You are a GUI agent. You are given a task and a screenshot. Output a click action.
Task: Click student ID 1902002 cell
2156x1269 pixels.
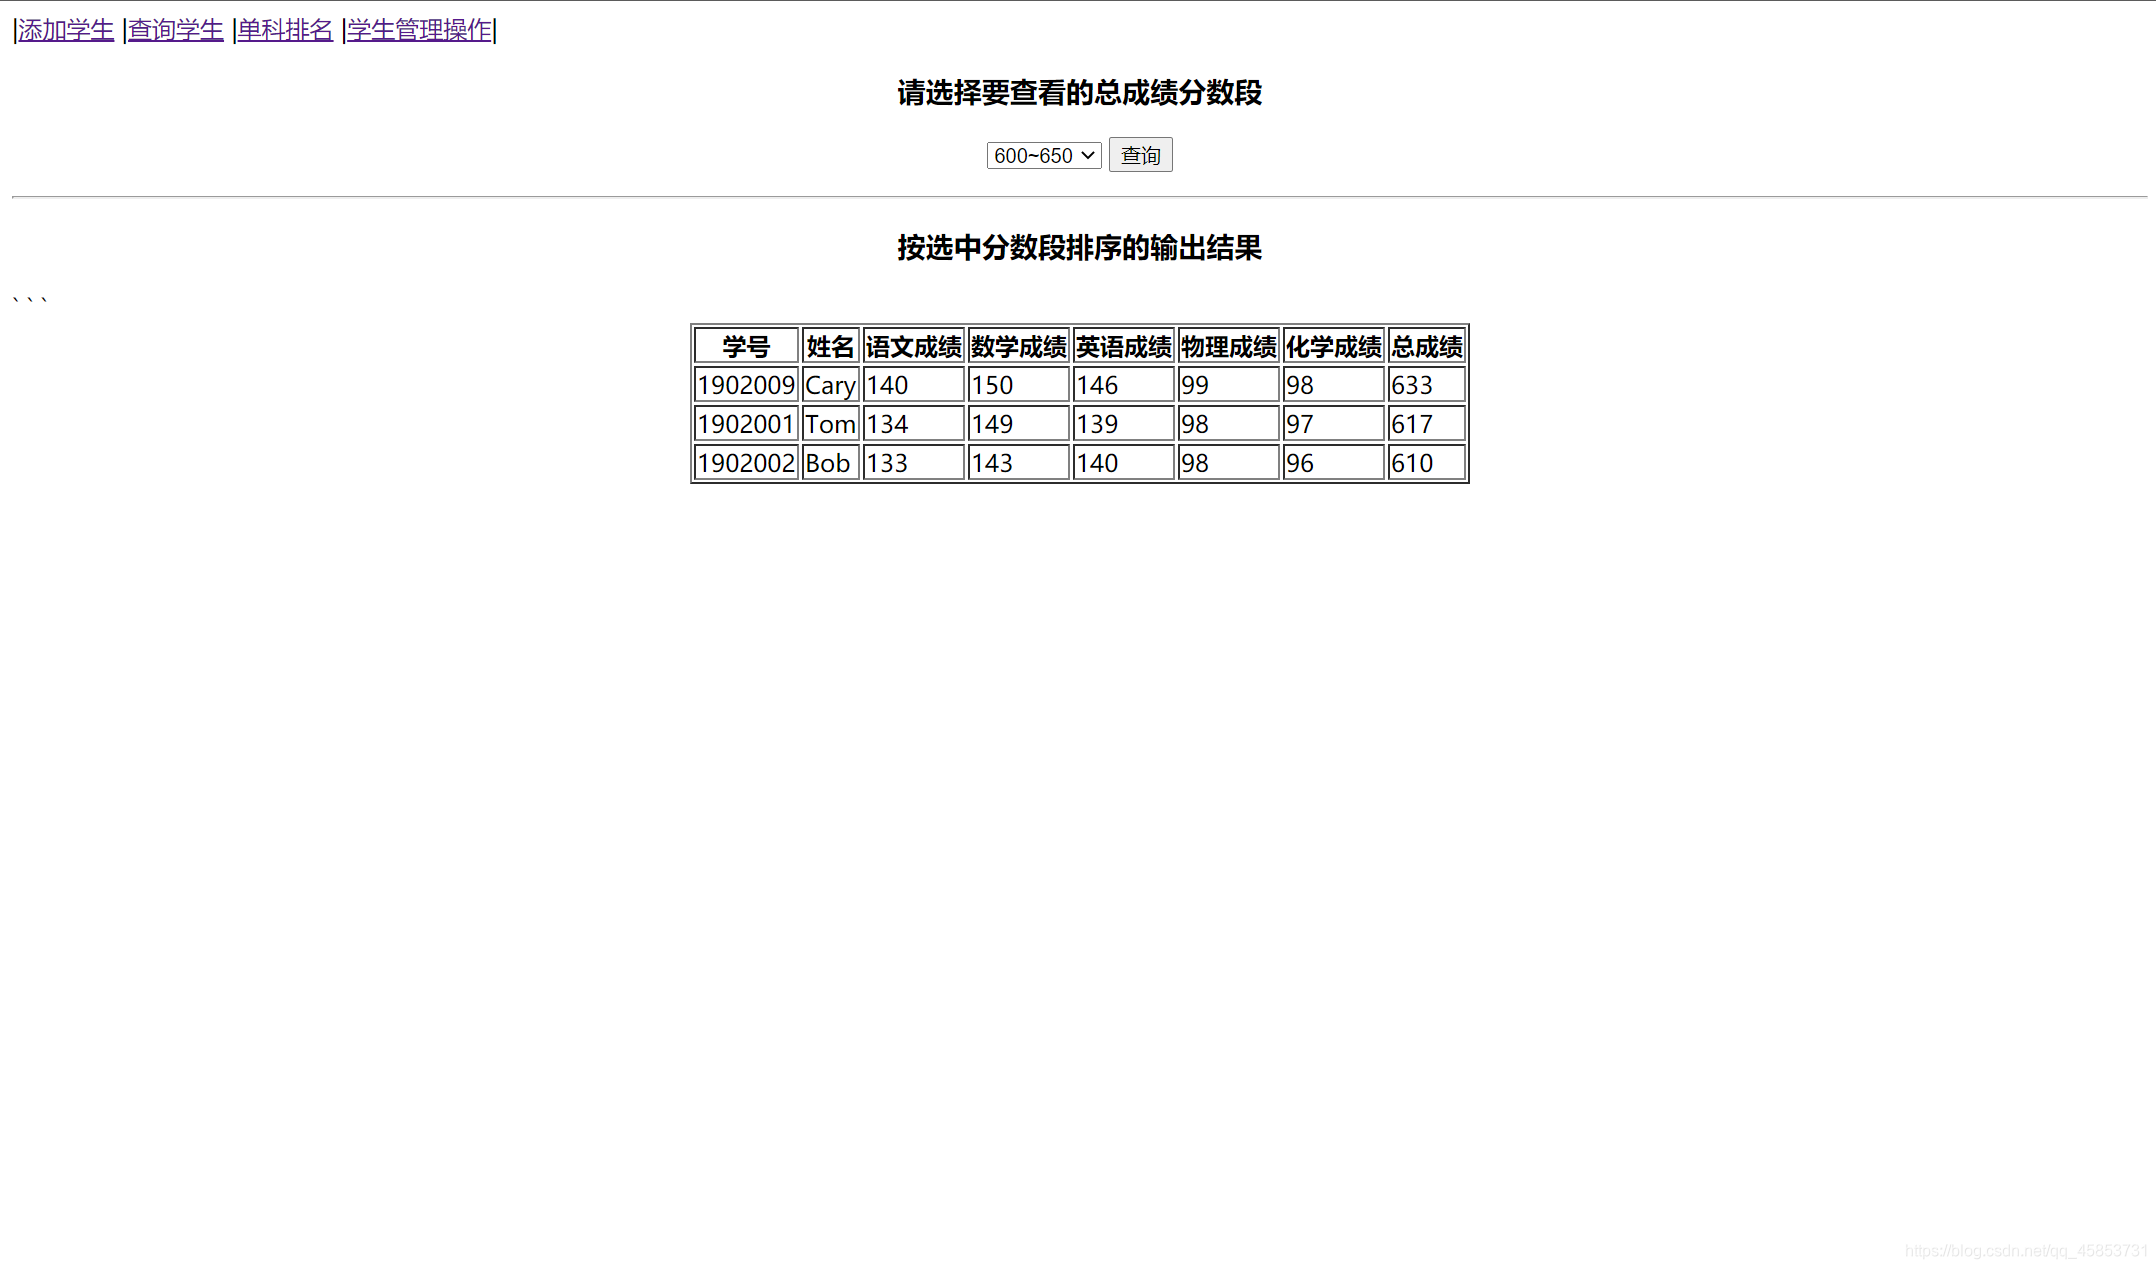(746, 463)
